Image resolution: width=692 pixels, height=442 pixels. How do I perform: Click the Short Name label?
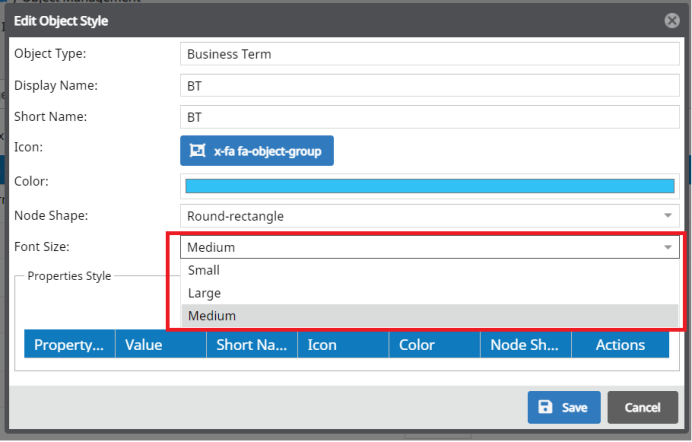(51, 116)
